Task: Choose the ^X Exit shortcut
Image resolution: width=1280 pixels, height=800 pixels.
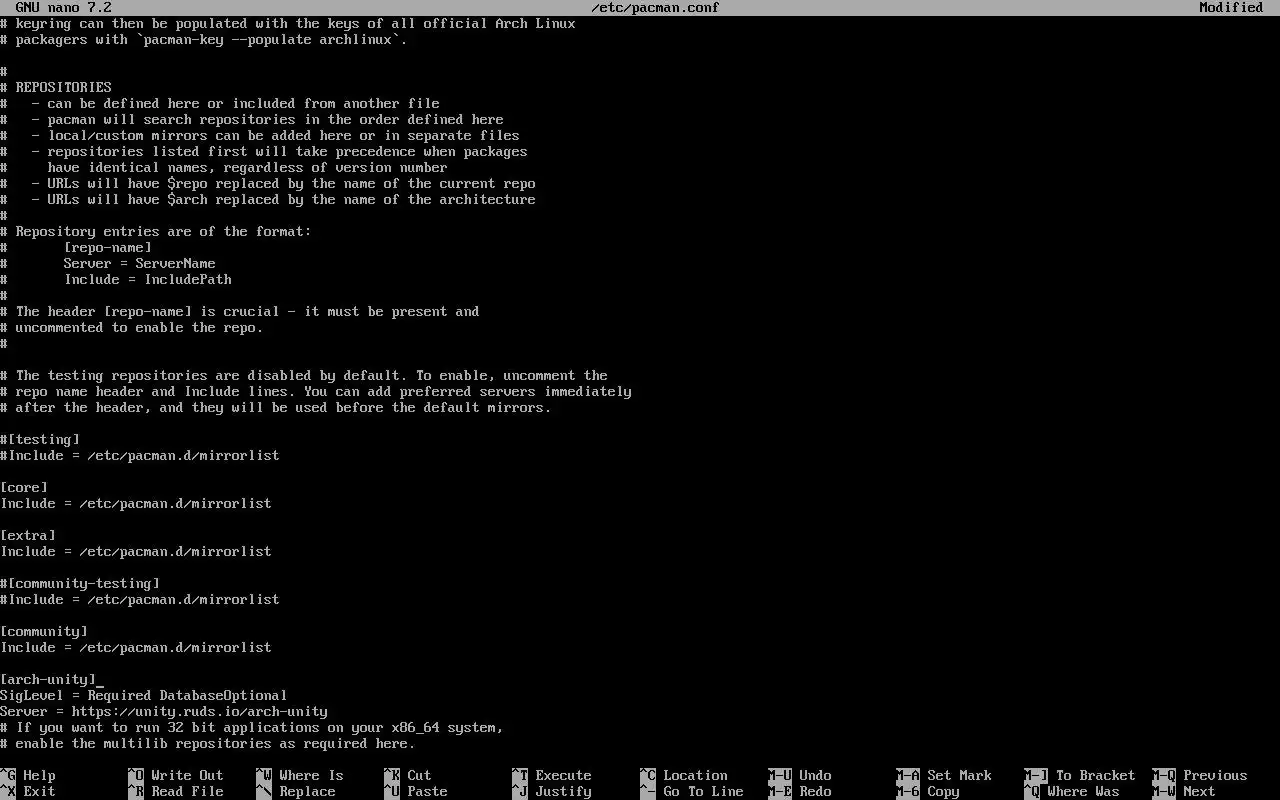Action: coord(28,791)
